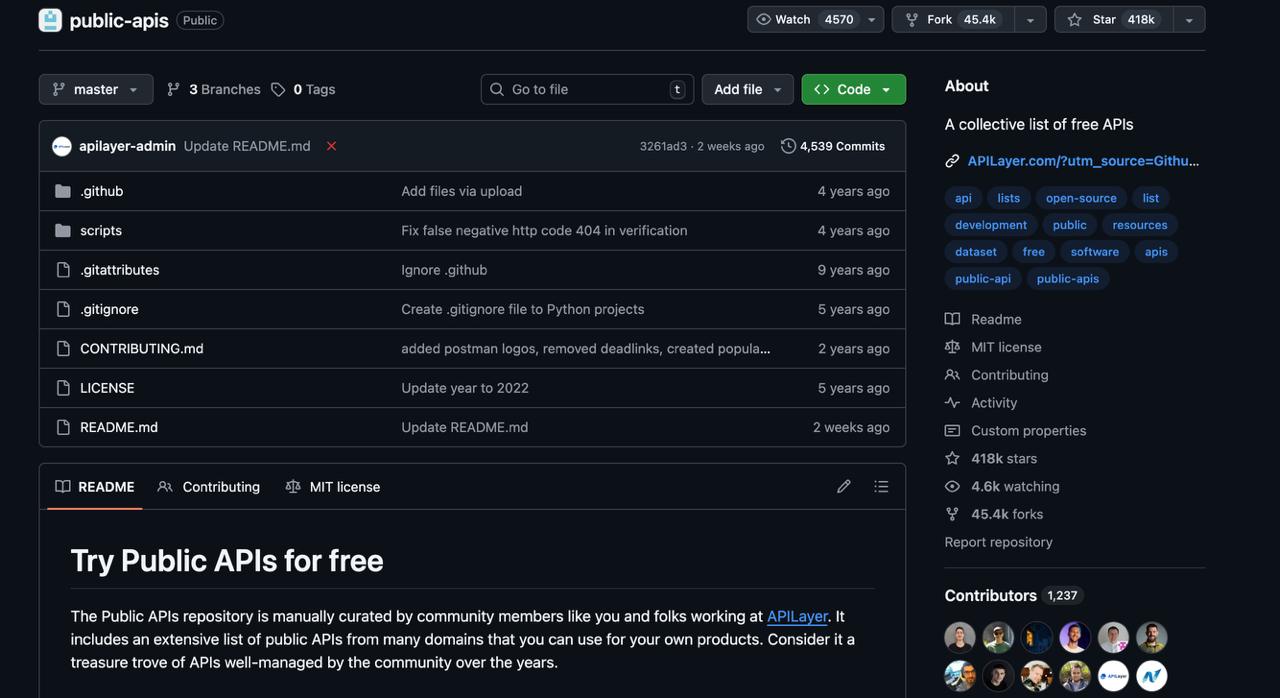Click the Watch button
Viewport: 1280px width, 698px height.
tap(805, 20)
